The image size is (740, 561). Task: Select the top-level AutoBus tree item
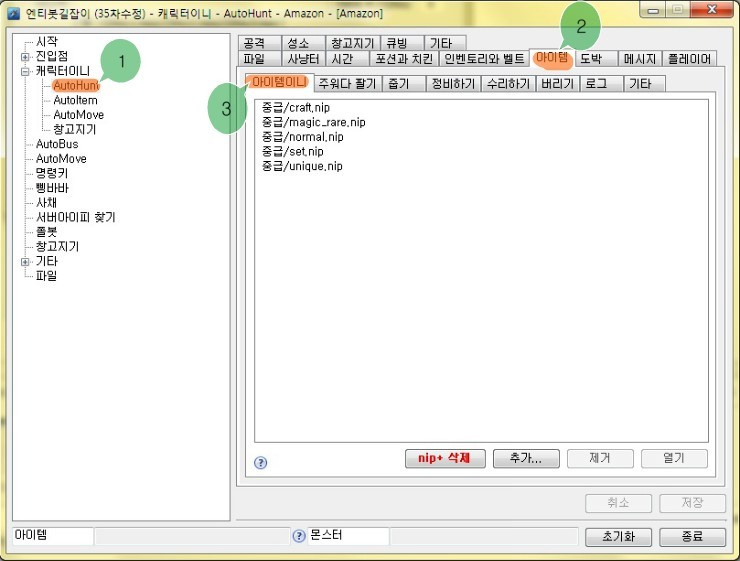coord(57,144)
